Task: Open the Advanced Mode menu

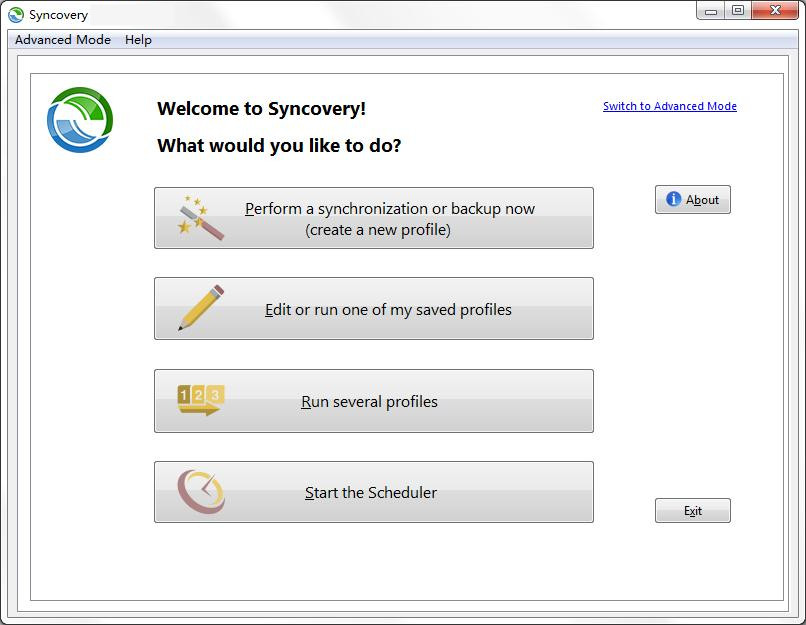Action: pos(62,40)
